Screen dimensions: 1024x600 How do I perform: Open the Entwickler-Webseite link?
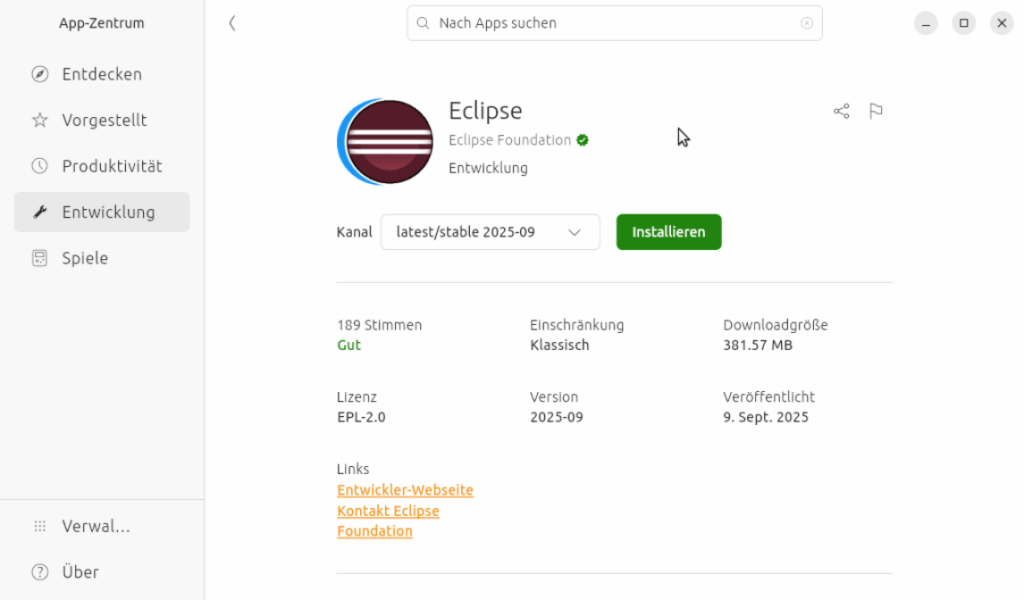405,490
